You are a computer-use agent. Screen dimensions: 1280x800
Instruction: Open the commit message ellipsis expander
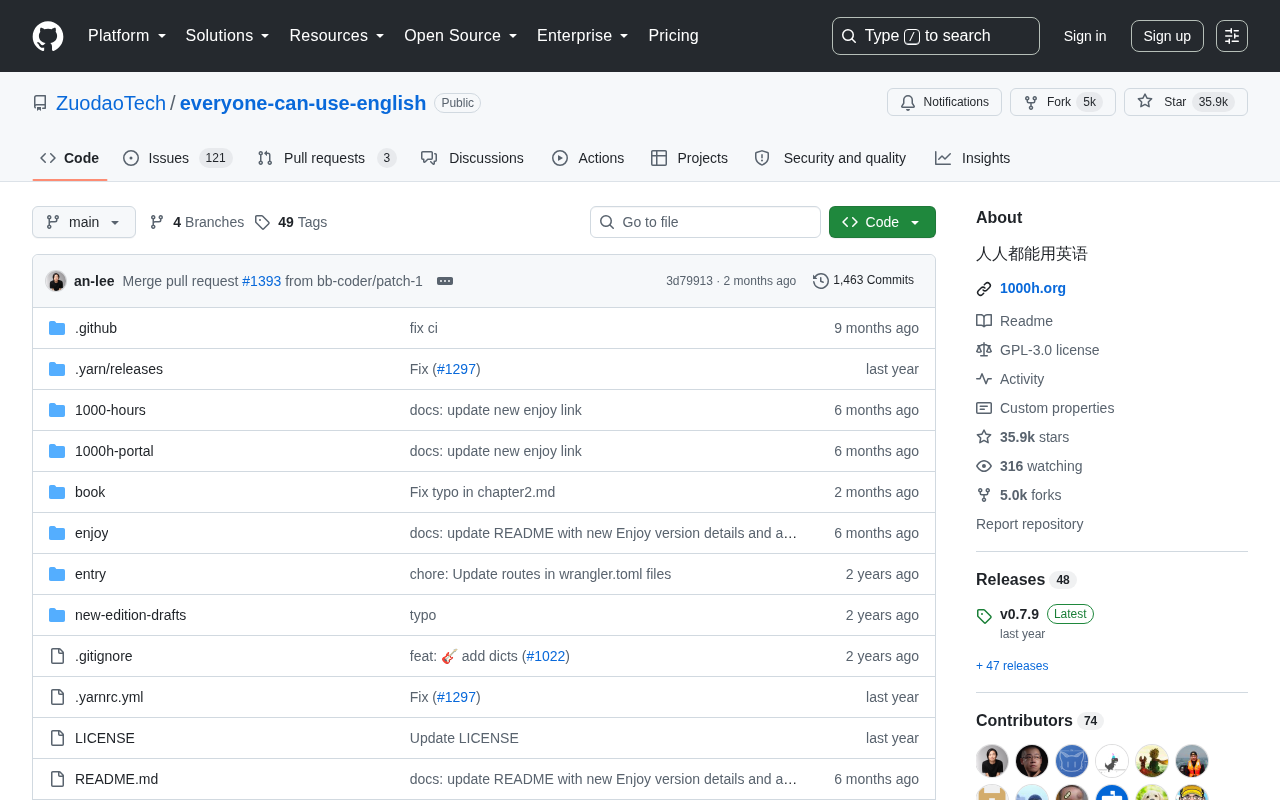[x=445, y=281]
